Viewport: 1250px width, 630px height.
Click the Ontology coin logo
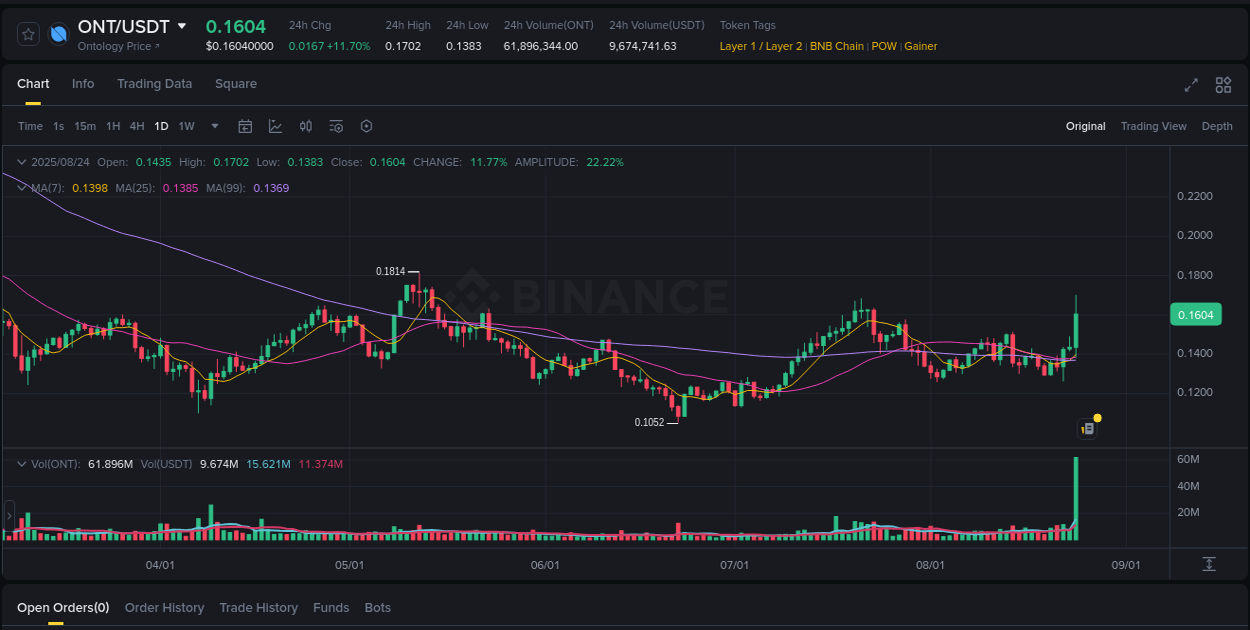pos(58,33)
